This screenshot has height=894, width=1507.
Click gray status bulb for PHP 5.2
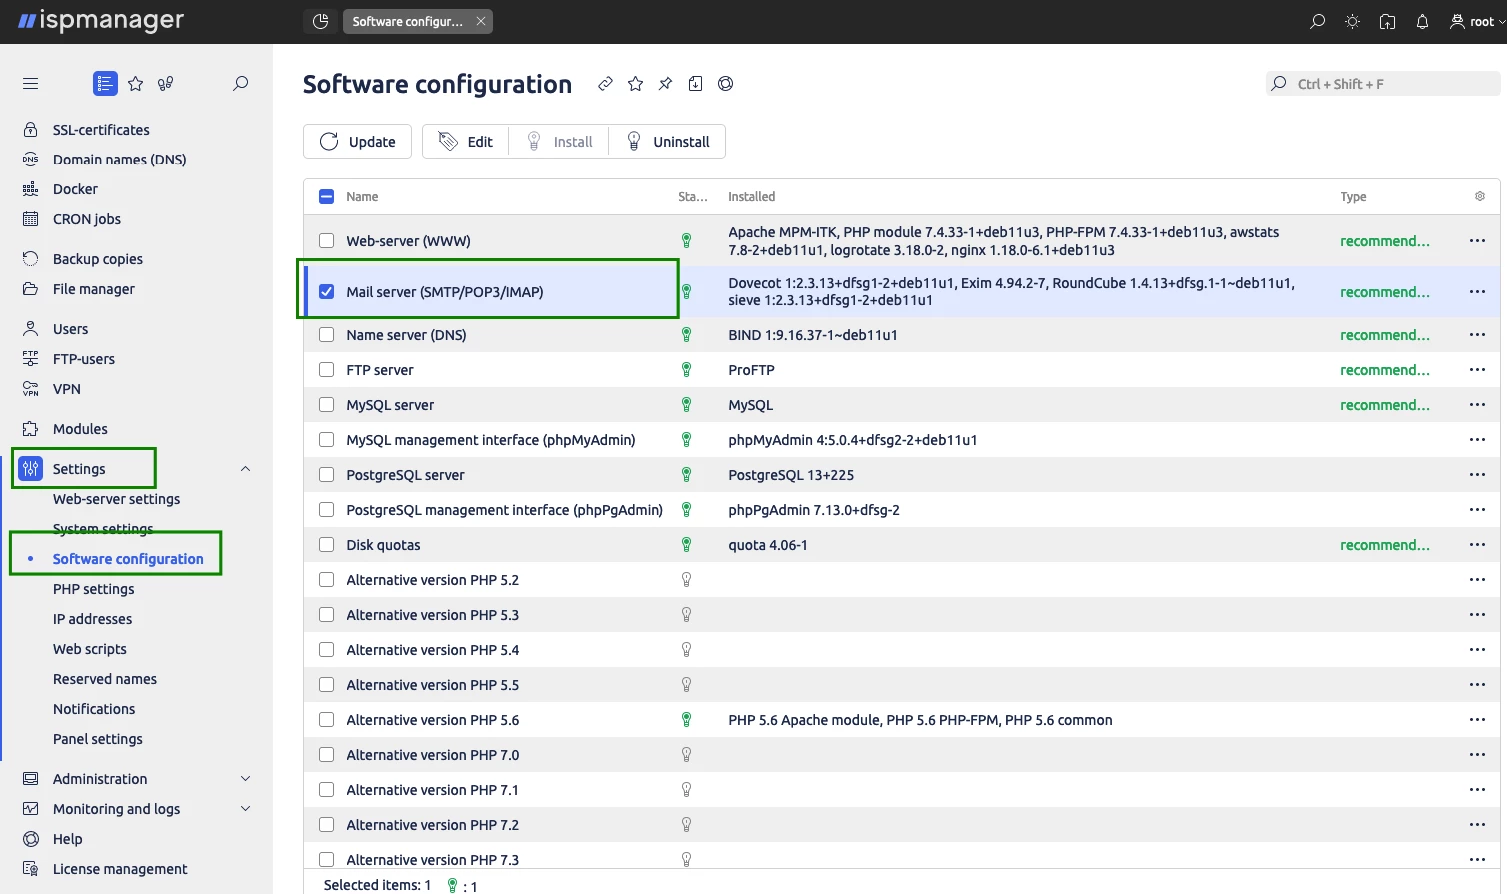687,580
